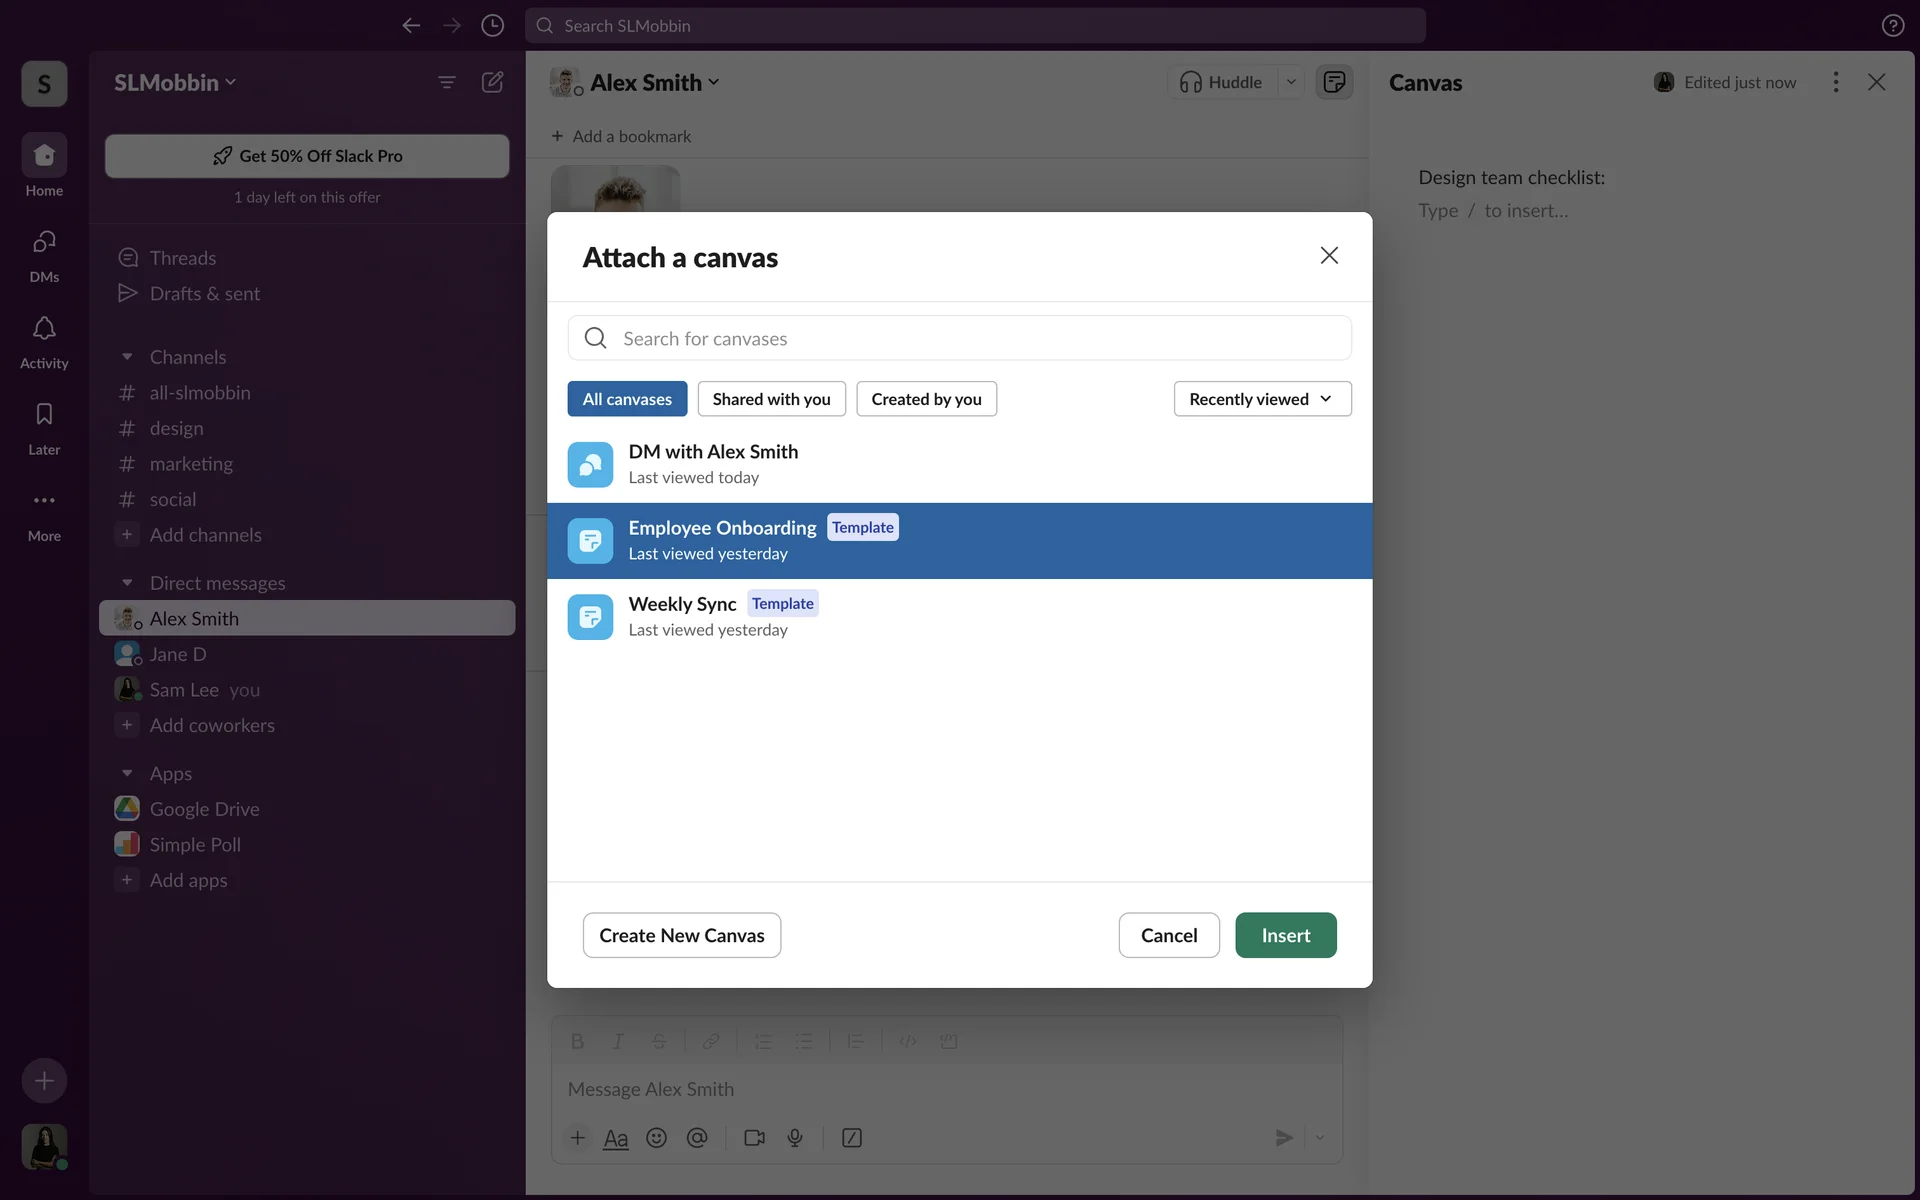The height and width of the screenshot is (1200, 1920).
Task: Open the canvas icon in channel header
Action: click(x=1334, y=82)
